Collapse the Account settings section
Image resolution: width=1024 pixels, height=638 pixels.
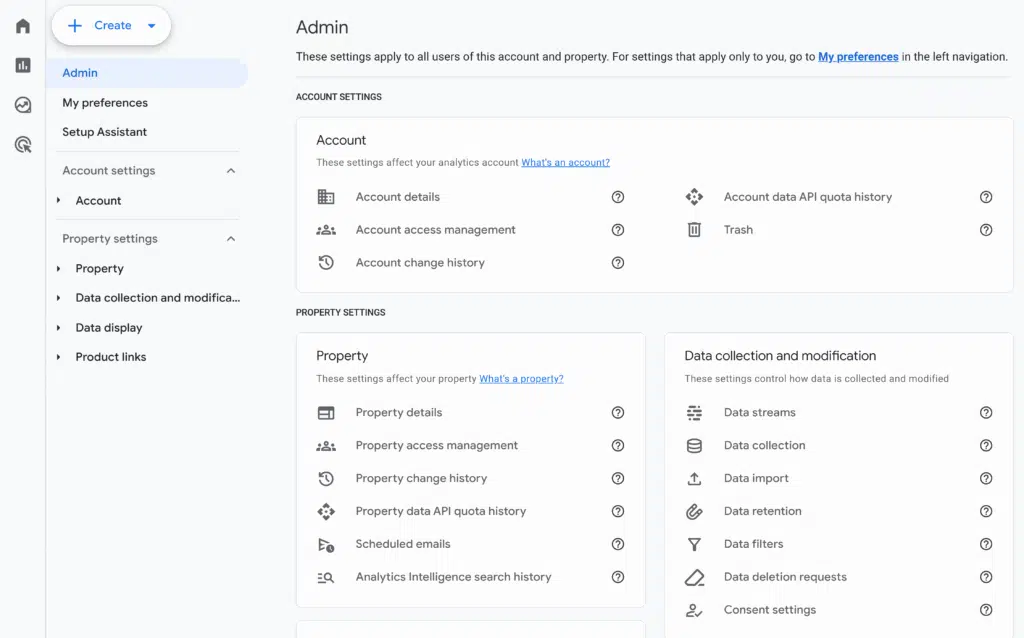click(231, 171)
